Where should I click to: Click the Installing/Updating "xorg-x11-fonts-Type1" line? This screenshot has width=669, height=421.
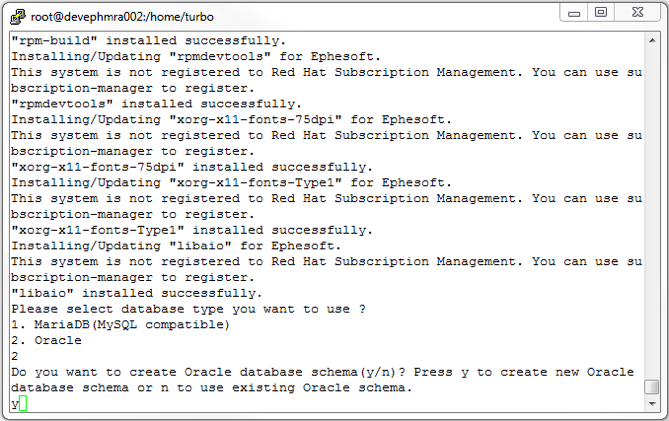231,183
